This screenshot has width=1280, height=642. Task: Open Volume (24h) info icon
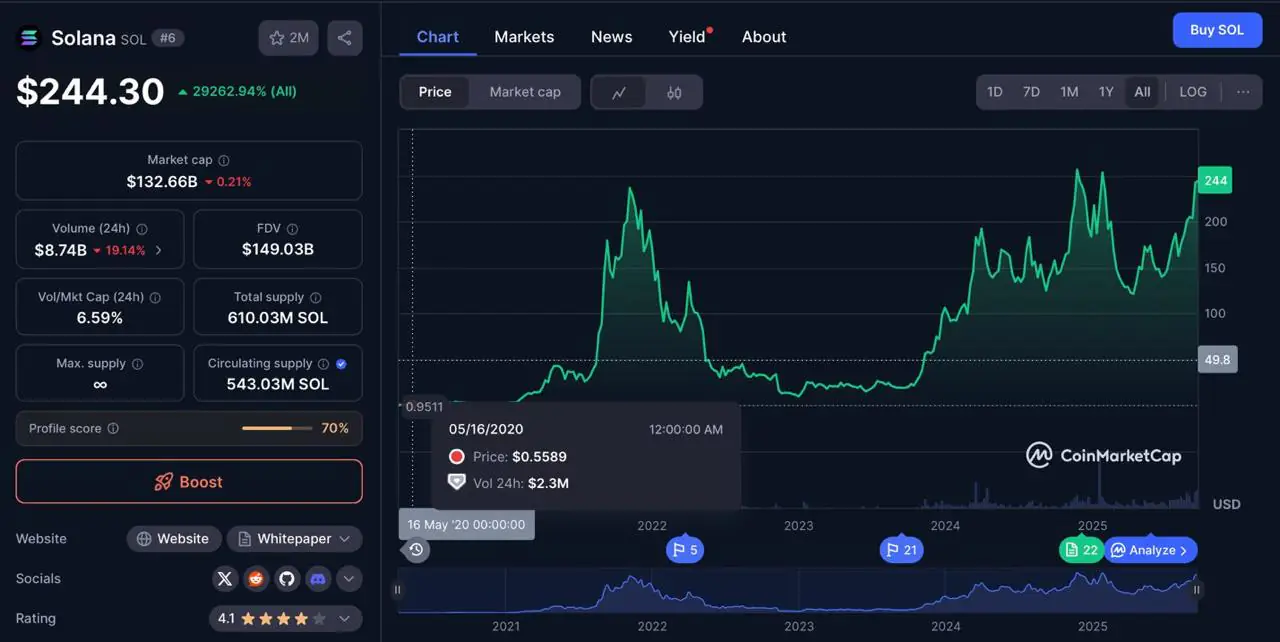[142, 229]
